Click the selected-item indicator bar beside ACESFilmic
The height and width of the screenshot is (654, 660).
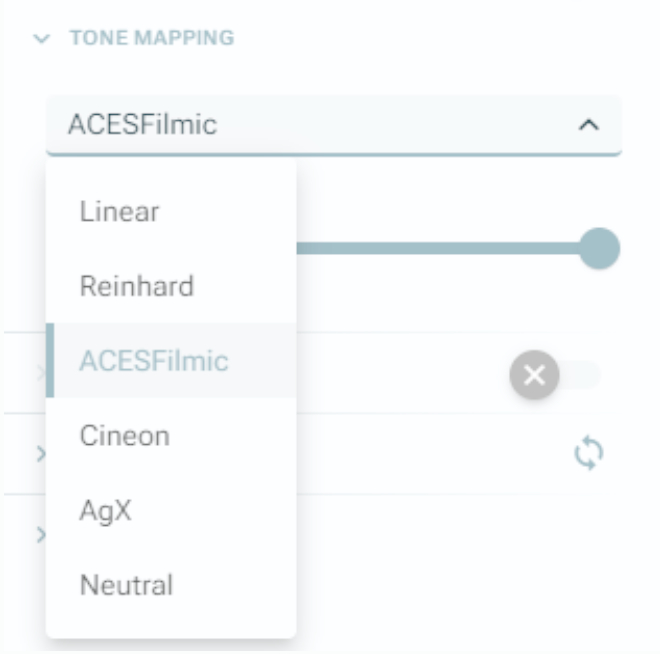pyautogui.click(x=50, y=361)
